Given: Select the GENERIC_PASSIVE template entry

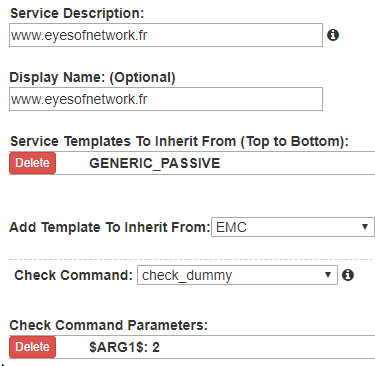Looking at the screenshot, I should tap(155, 163).
